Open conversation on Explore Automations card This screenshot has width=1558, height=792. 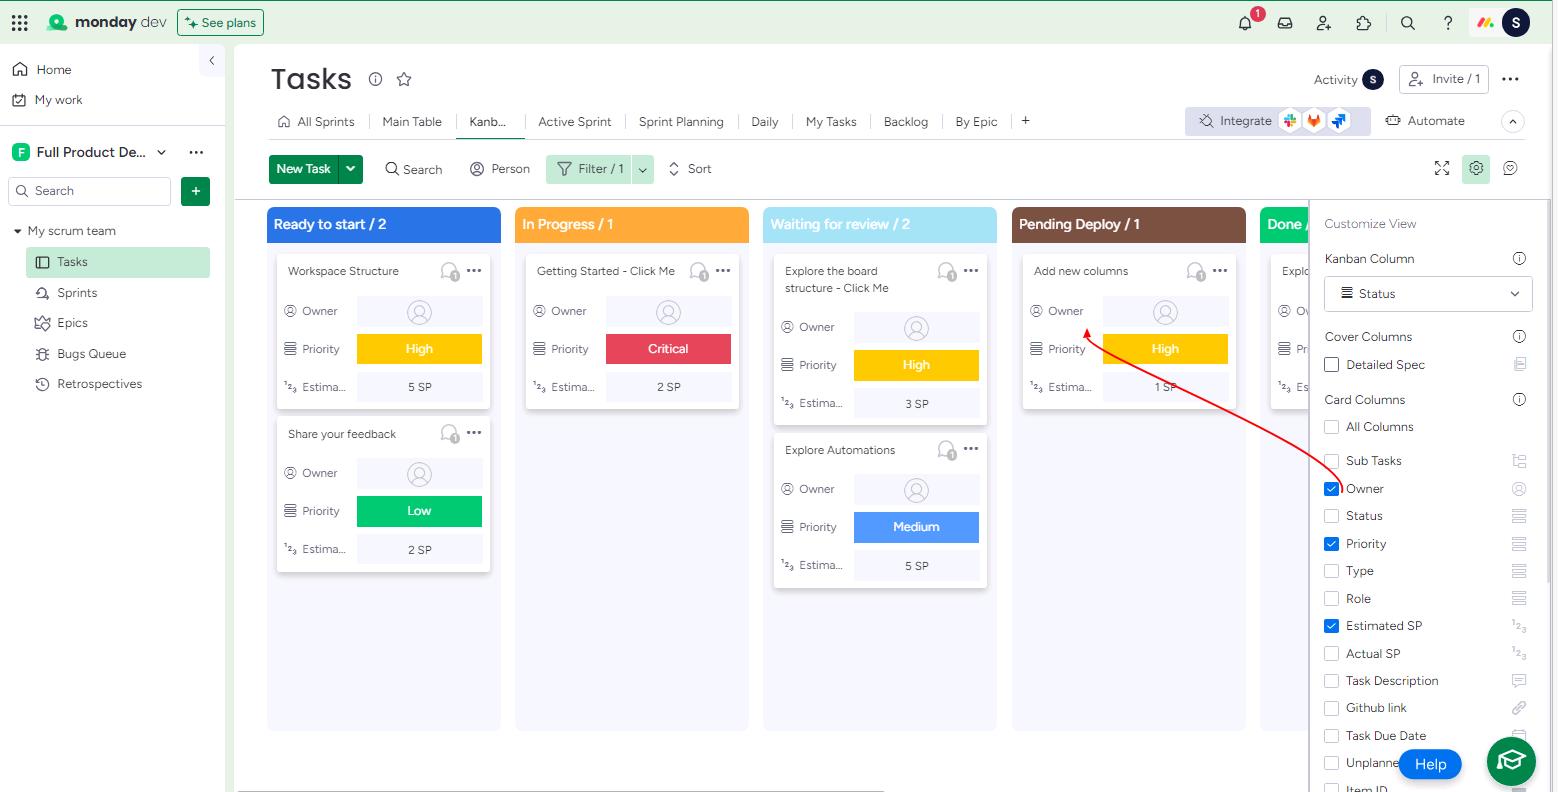coord(947,450)
